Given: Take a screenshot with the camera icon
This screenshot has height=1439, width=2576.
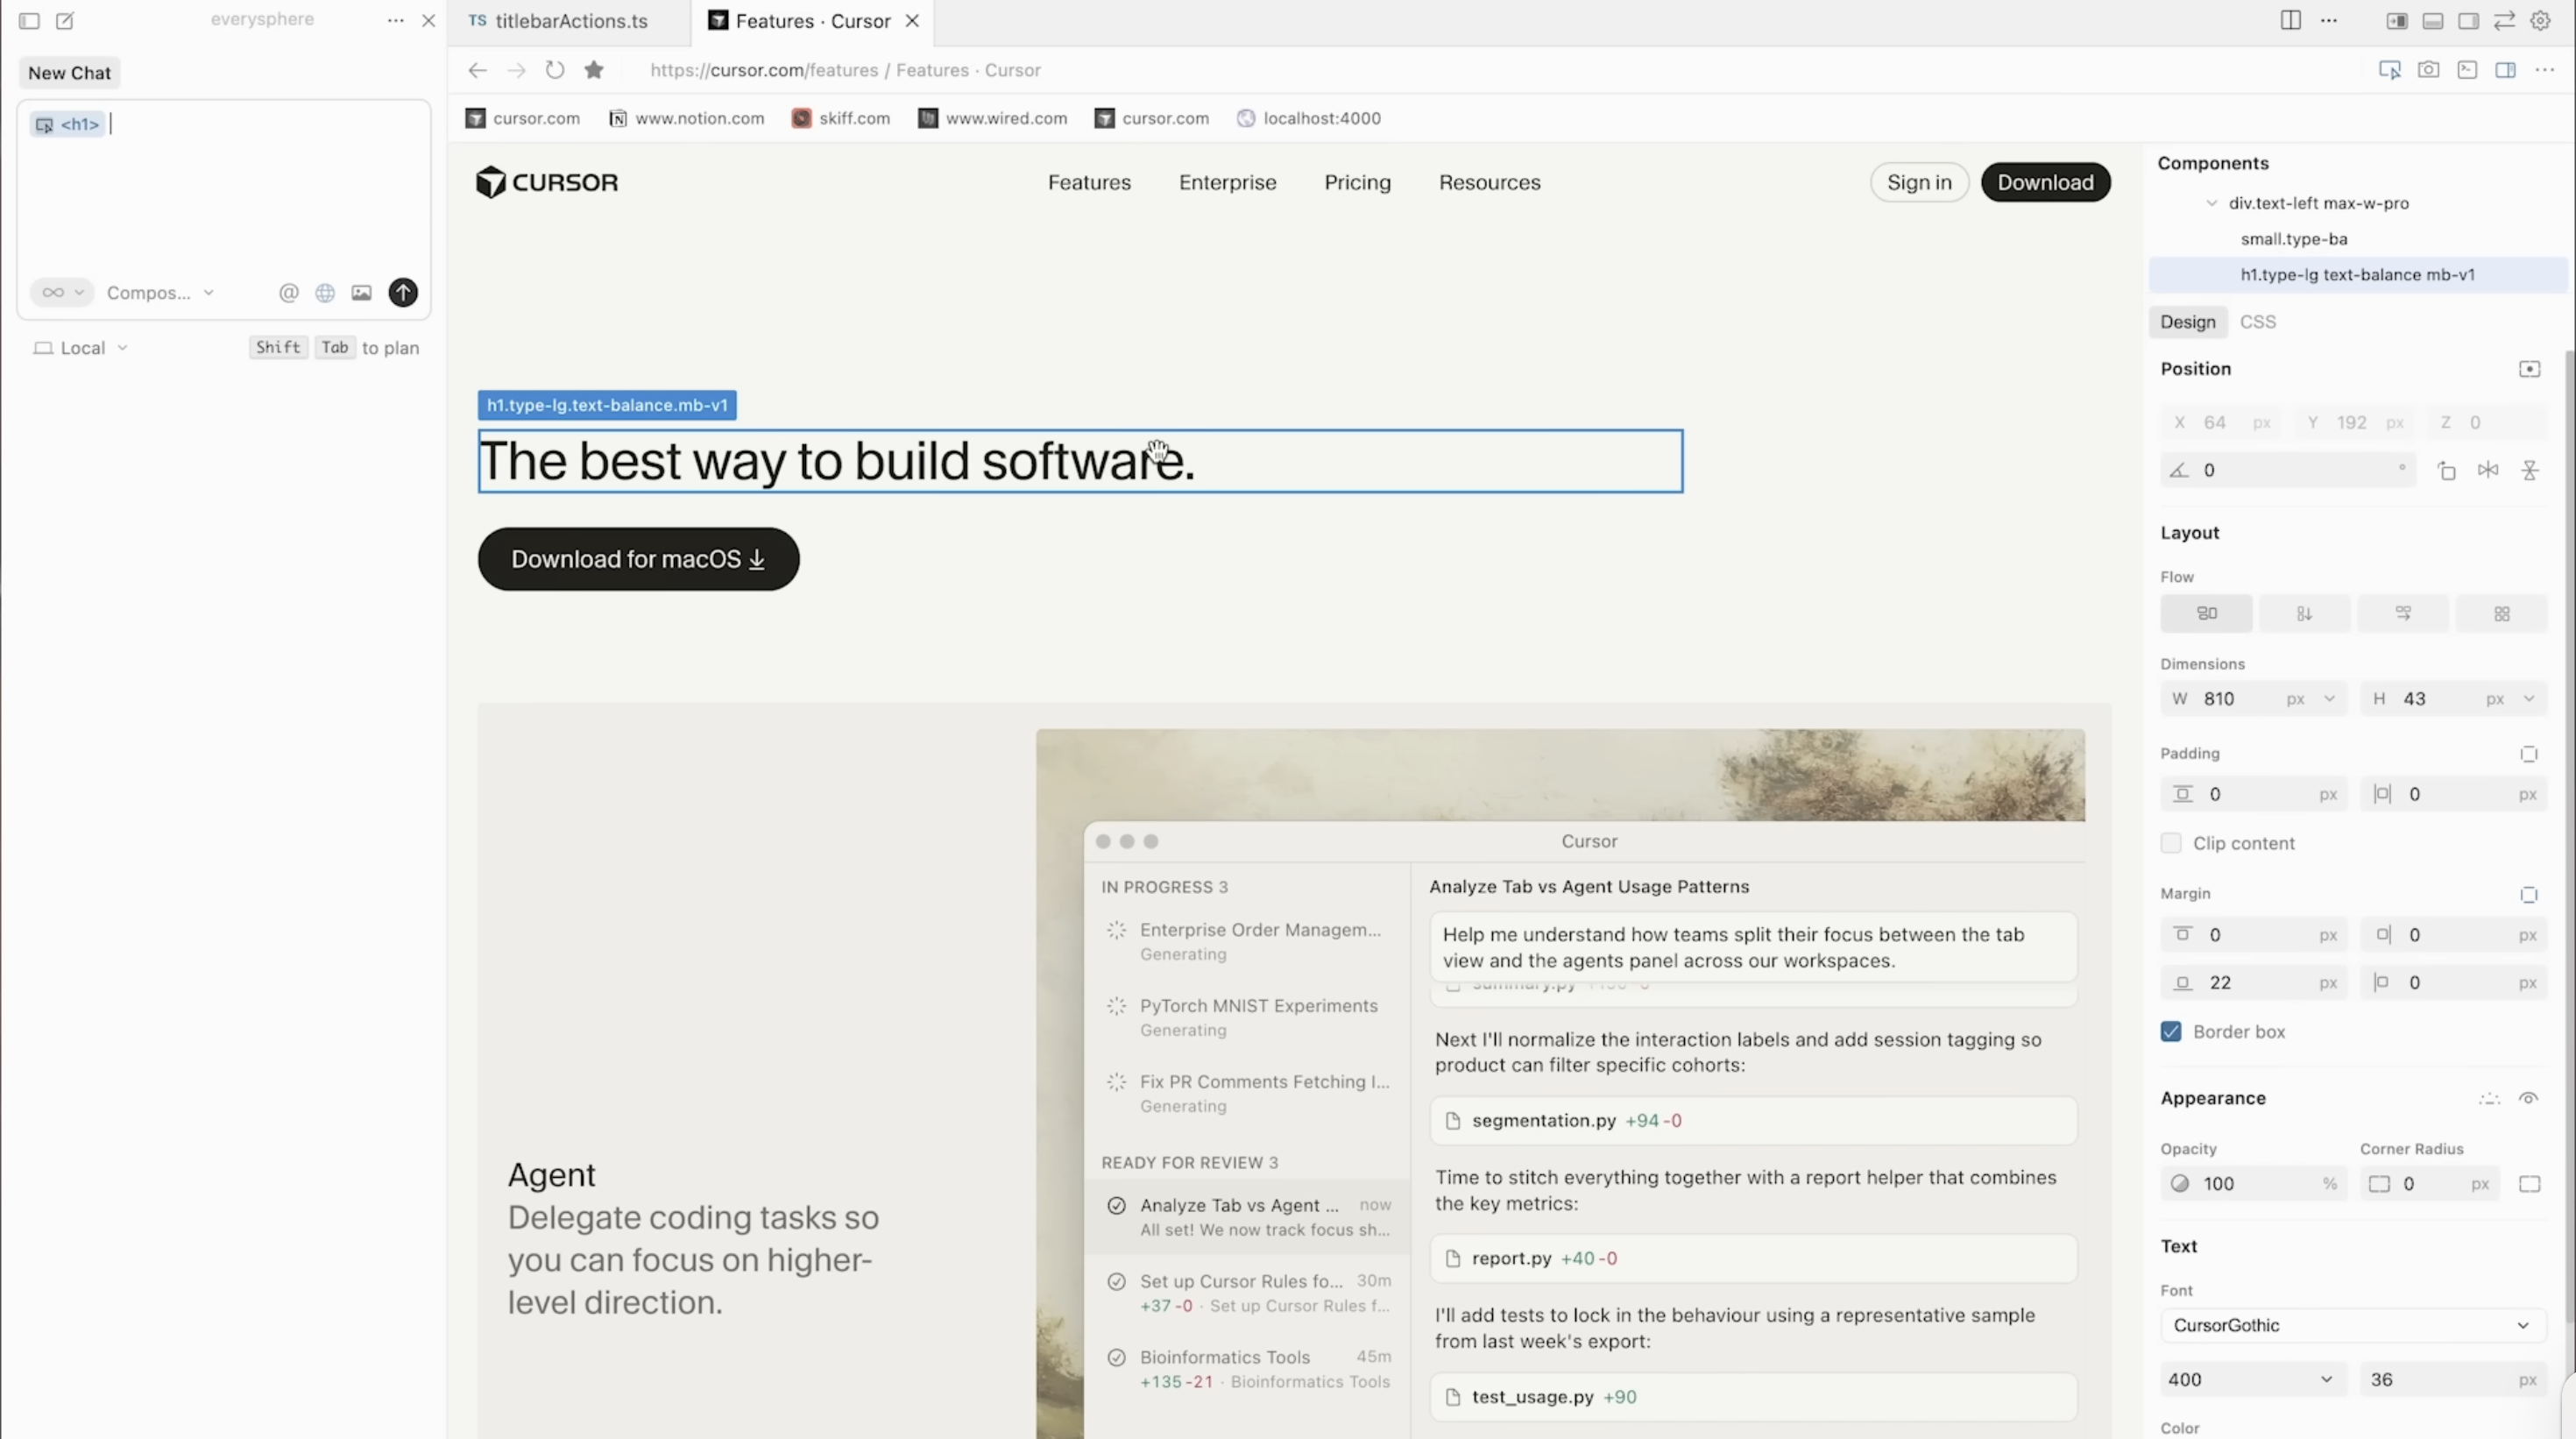Looking at the screenshot, I should coord(2430,70).
